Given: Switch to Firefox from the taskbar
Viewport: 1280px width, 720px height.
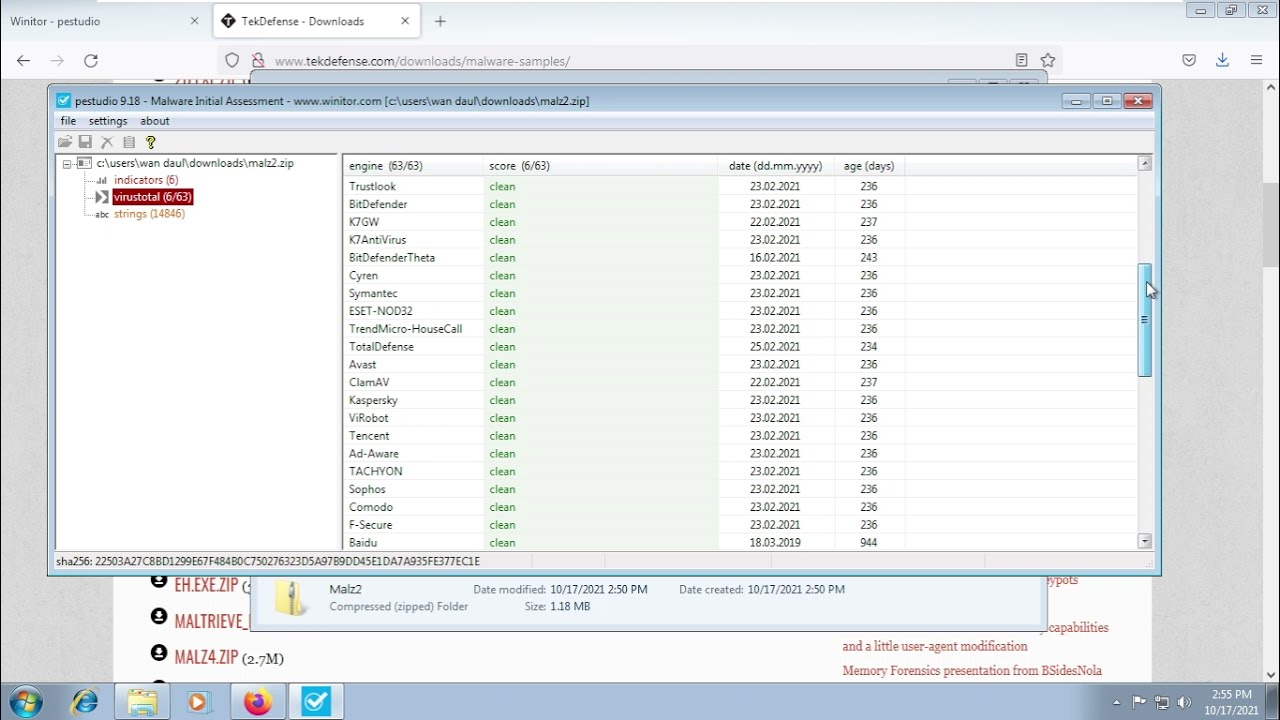Looking at the screenshot, I should point(258,702).
